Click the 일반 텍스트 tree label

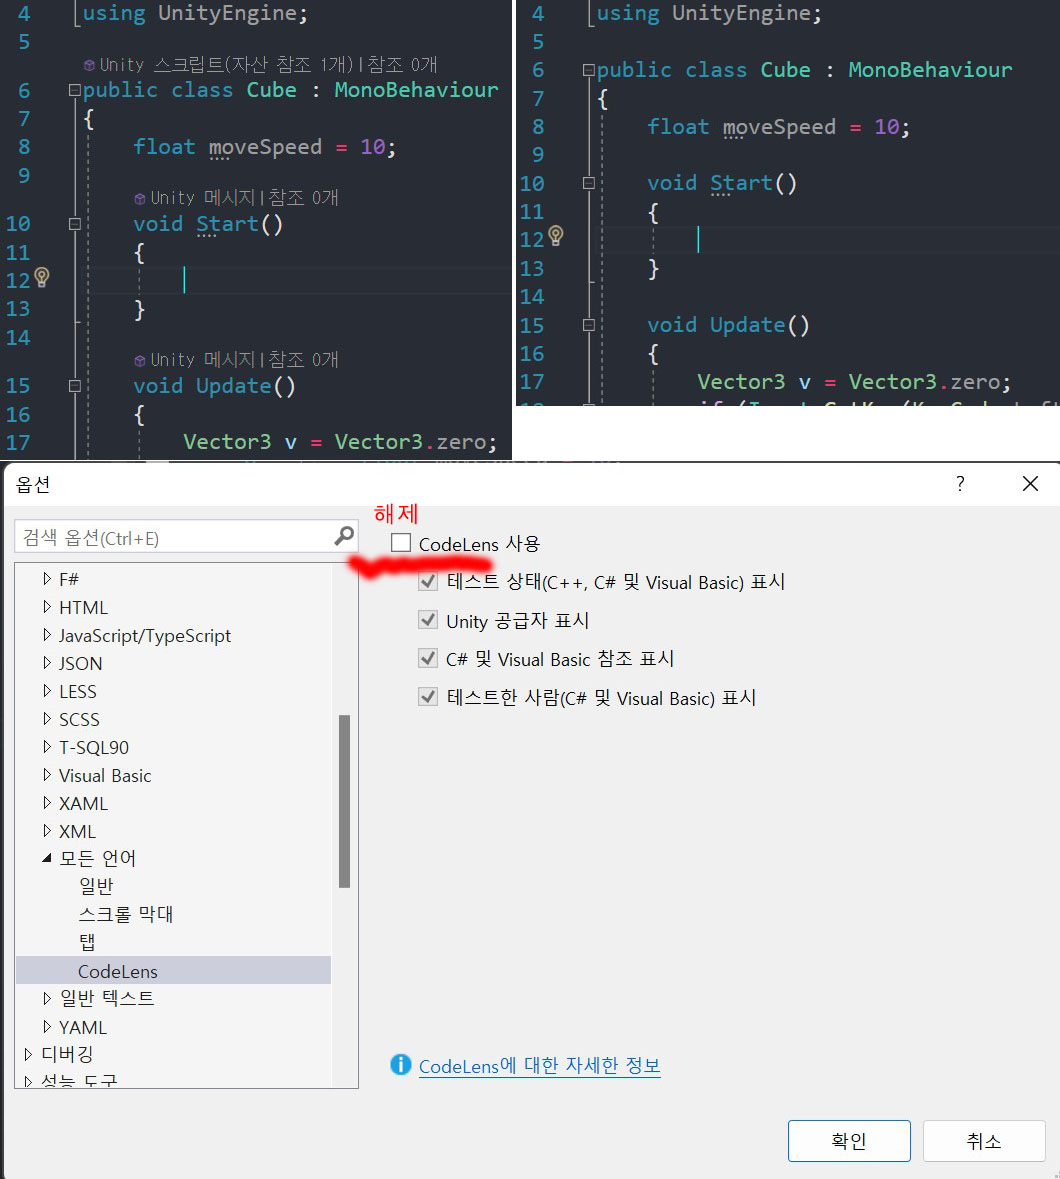click(x=107, y=999)
